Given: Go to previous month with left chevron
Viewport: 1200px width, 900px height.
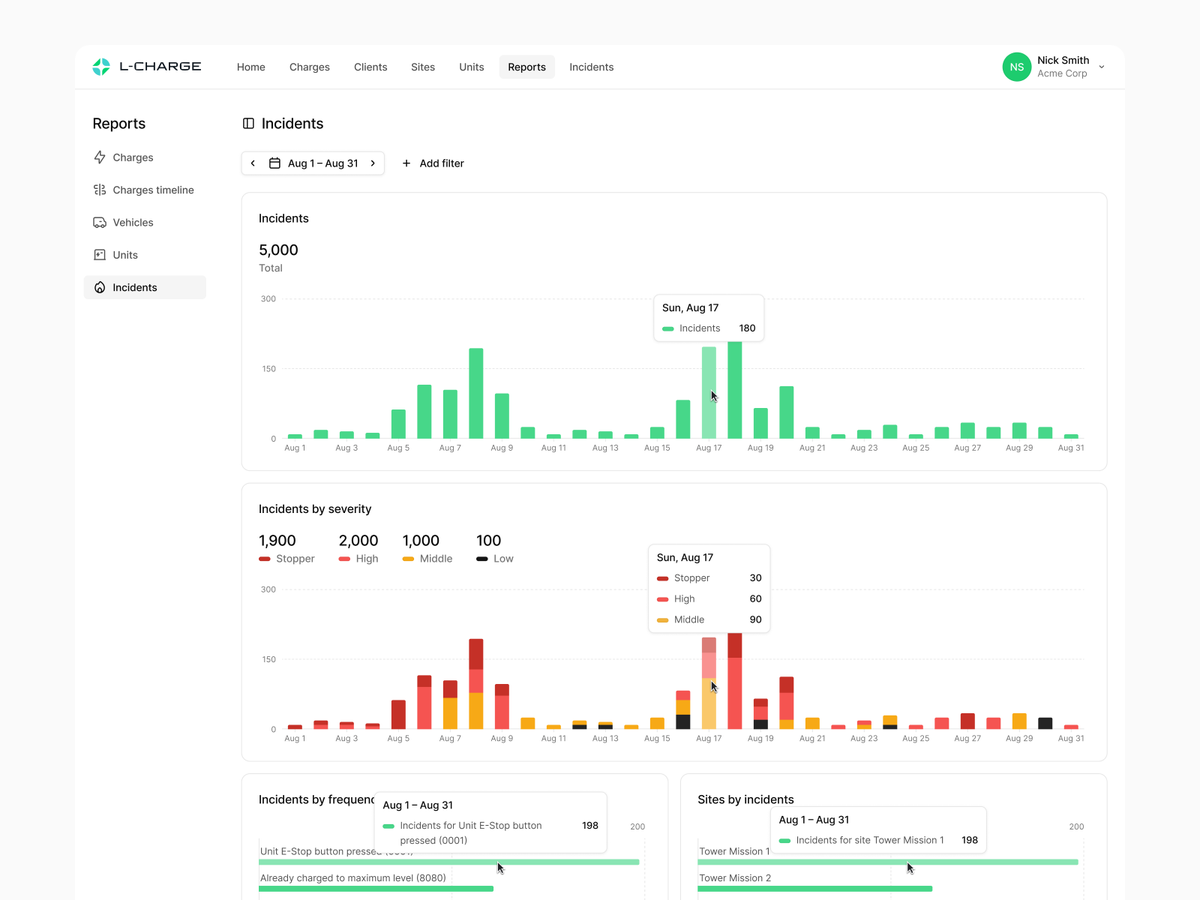Looking at the screenshot, I should (x=253, y=163).
